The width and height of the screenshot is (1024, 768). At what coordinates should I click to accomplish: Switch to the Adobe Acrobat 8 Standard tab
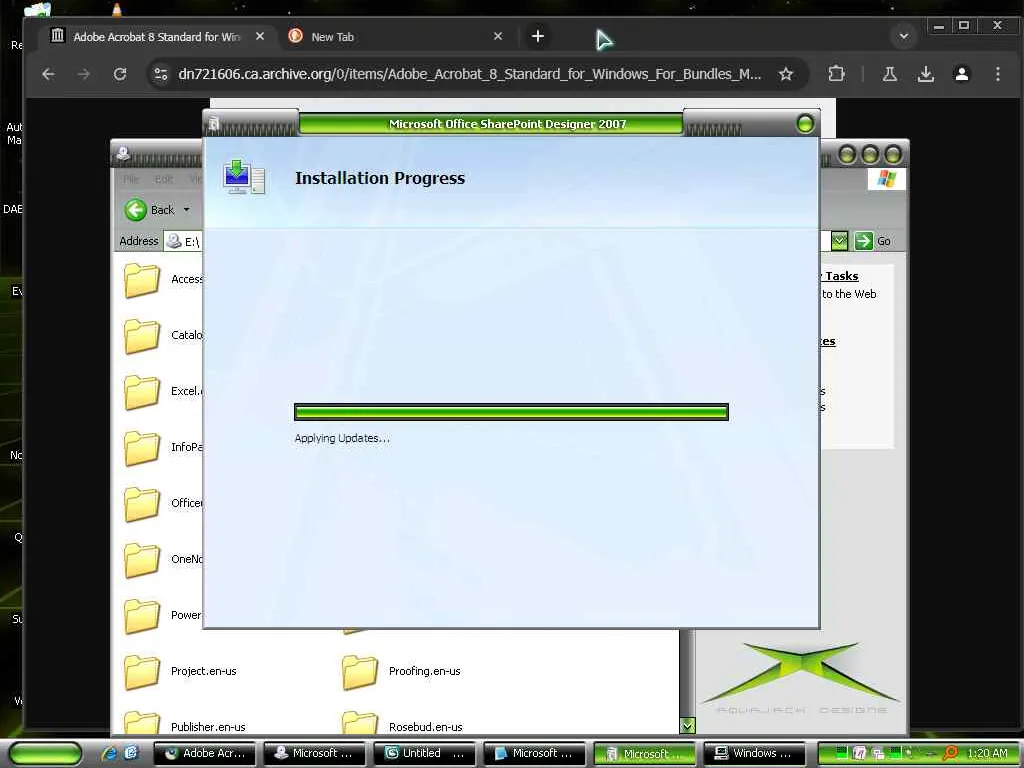(157, 37)
